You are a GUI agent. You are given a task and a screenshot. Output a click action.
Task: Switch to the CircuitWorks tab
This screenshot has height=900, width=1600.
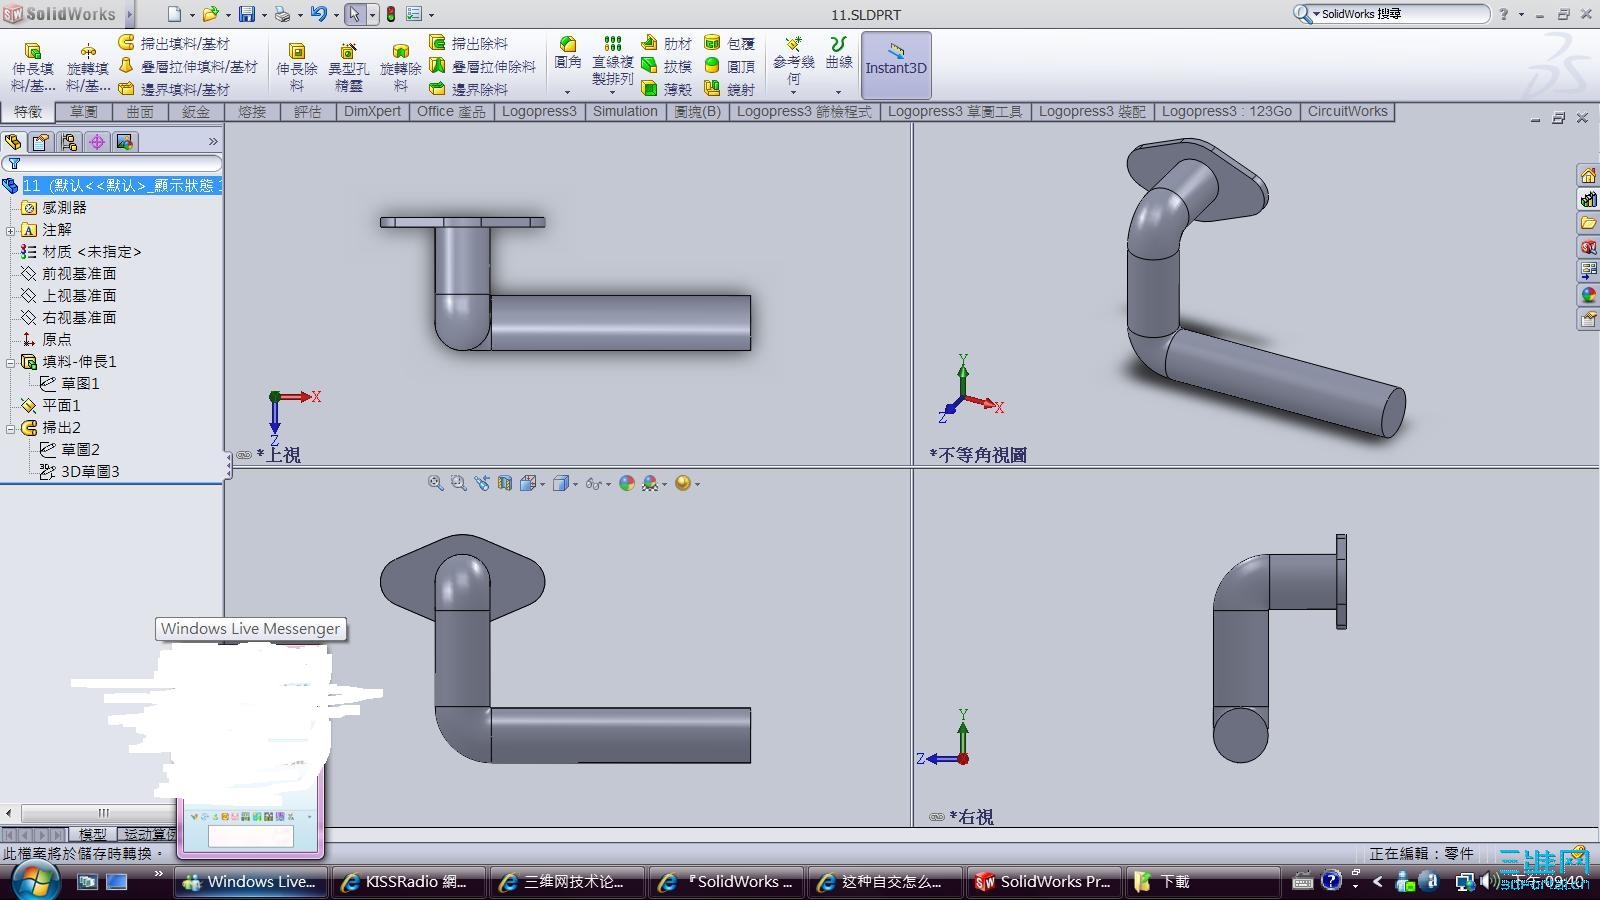tap(1347, 112)
